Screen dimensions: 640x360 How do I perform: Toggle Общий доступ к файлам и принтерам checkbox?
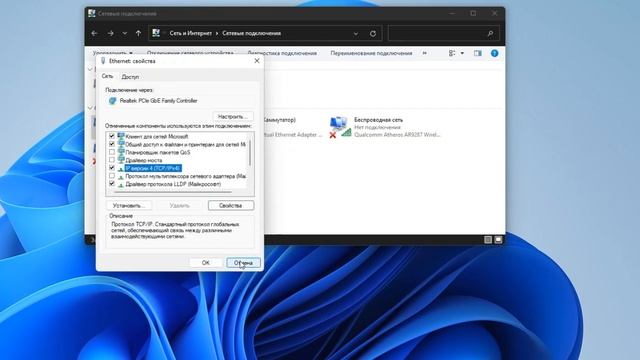[x=112, y=144]
